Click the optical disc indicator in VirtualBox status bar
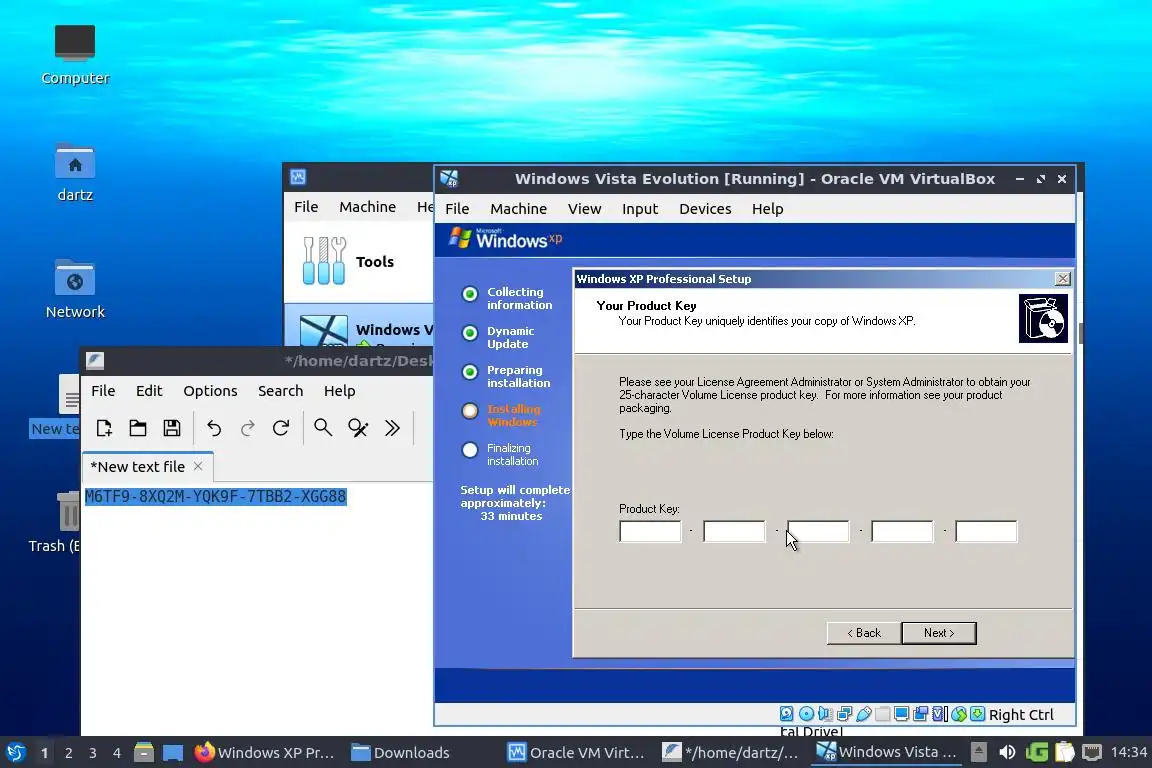This screenshot has height=768, width=1152. tap(806, 714)
